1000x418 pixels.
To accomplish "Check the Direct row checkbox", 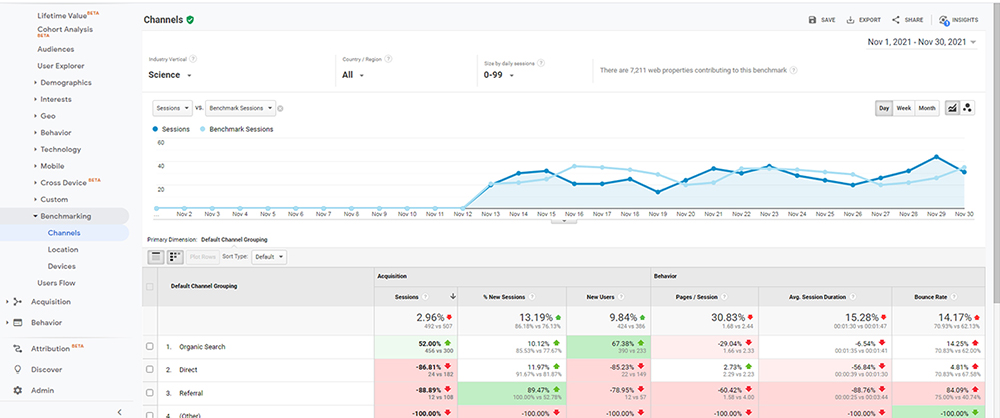I will pos(150,369).
